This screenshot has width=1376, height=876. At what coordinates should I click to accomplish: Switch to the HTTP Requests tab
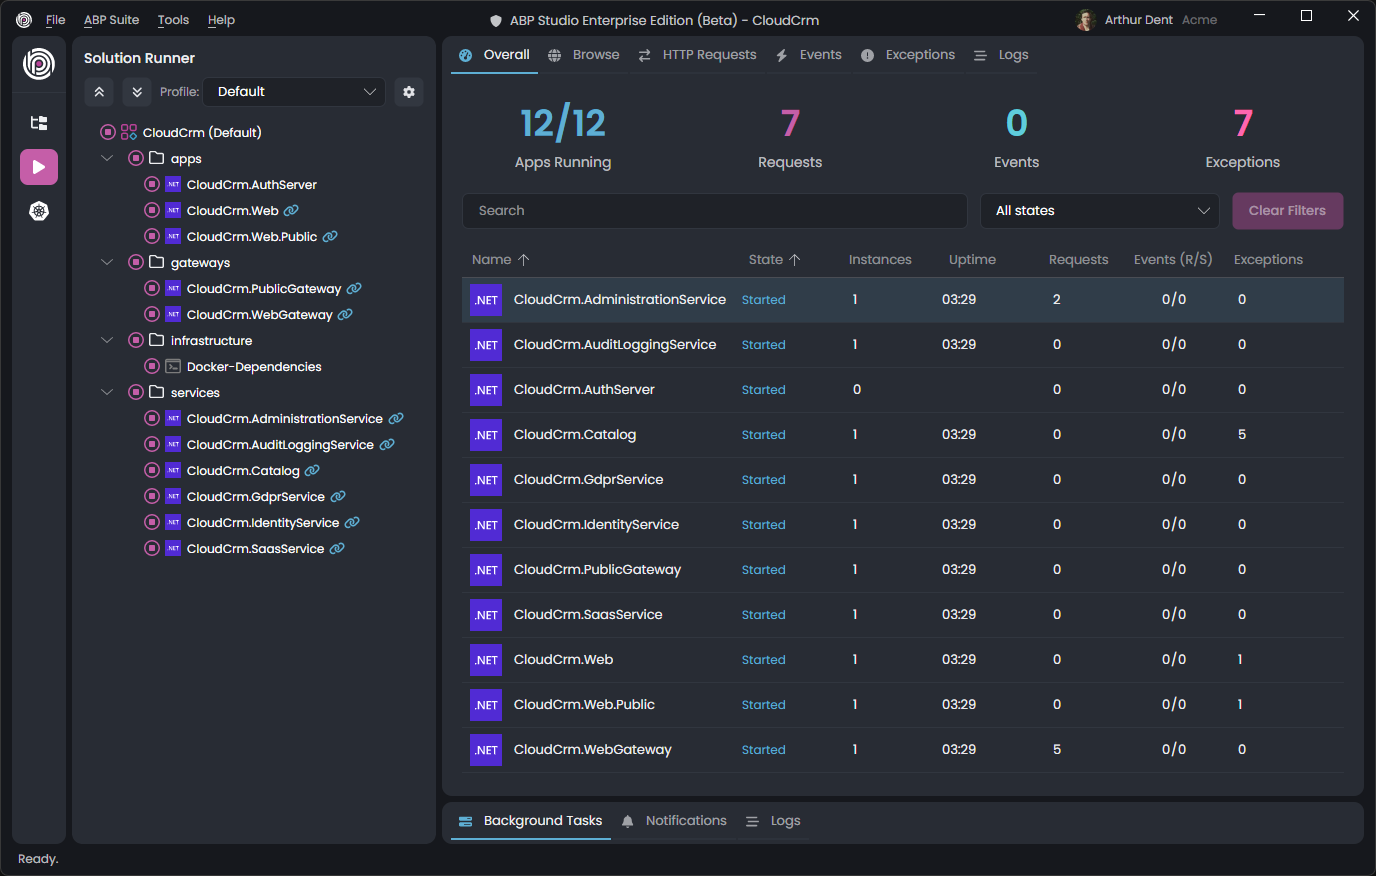[697, 55]
